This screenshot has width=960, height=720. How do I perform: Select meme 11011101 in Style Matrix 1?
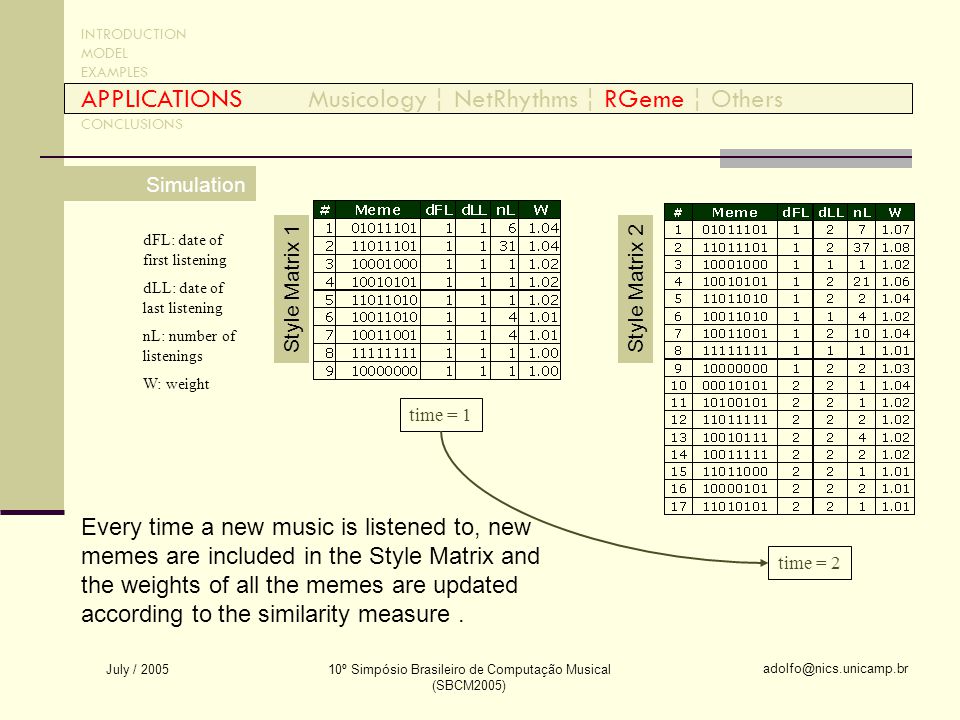pos(384,246)
